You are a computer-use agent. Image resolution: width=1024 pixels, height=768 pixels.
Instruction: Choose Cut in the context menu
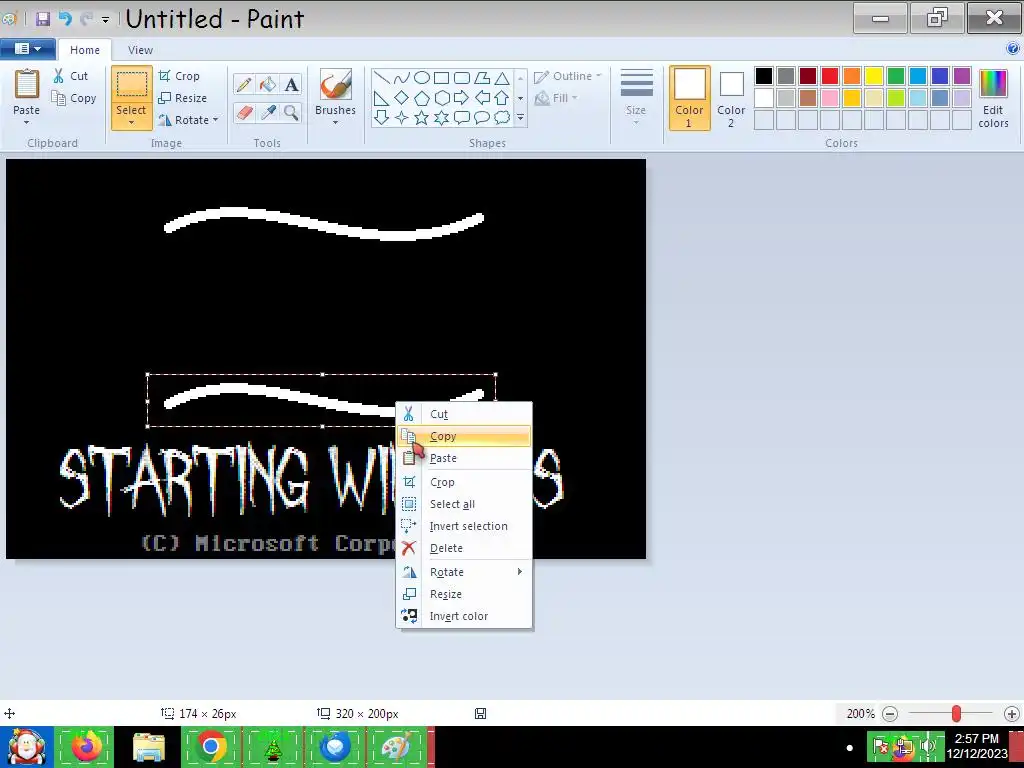(x=464, y=414)
